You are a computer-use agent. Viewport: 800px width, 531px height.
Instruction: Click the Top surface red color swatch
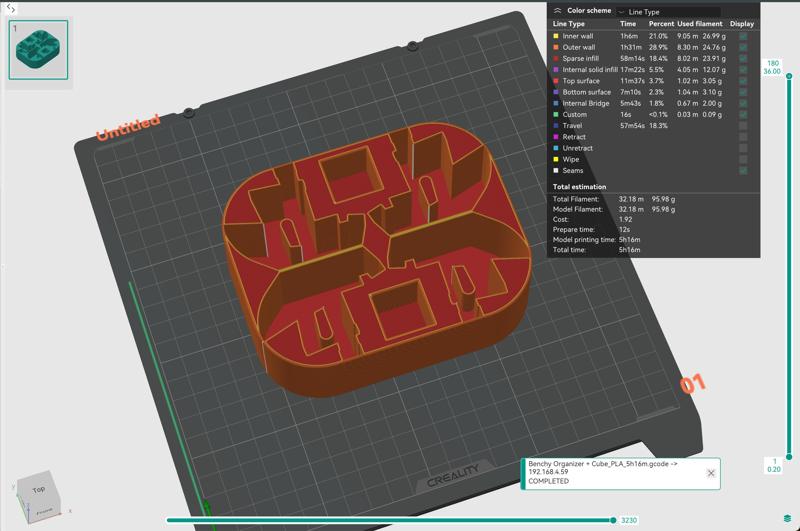556,81
